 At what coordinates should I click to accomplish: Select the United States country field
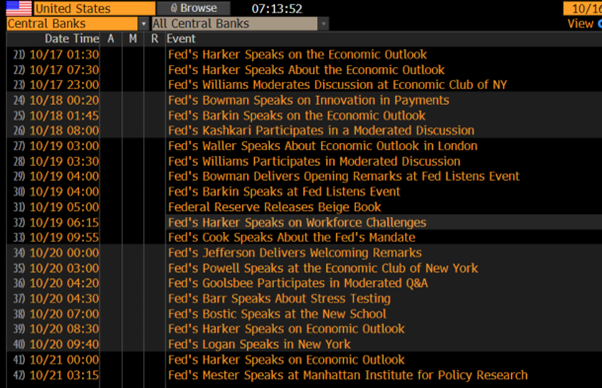pyautogui.click(x=94, y=8)
